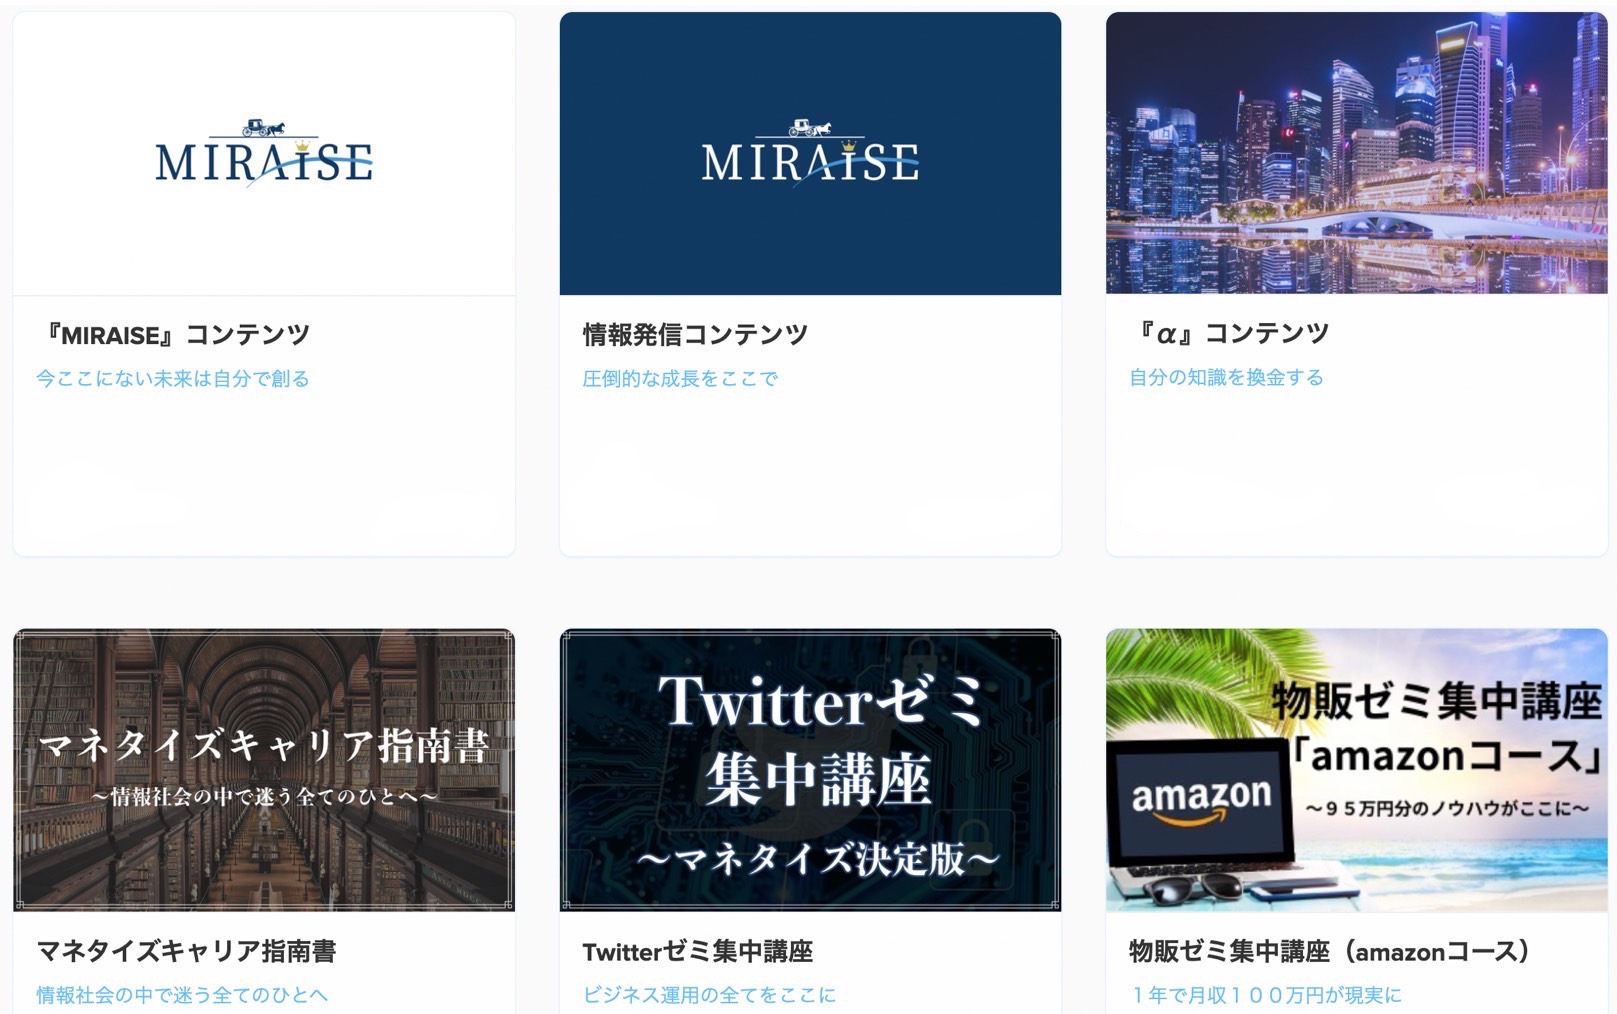This screenshot has width=1617, height=1014.
Task: Open the Twitterゼミ集中講座 dark banner image
Action: pos(810,770)
